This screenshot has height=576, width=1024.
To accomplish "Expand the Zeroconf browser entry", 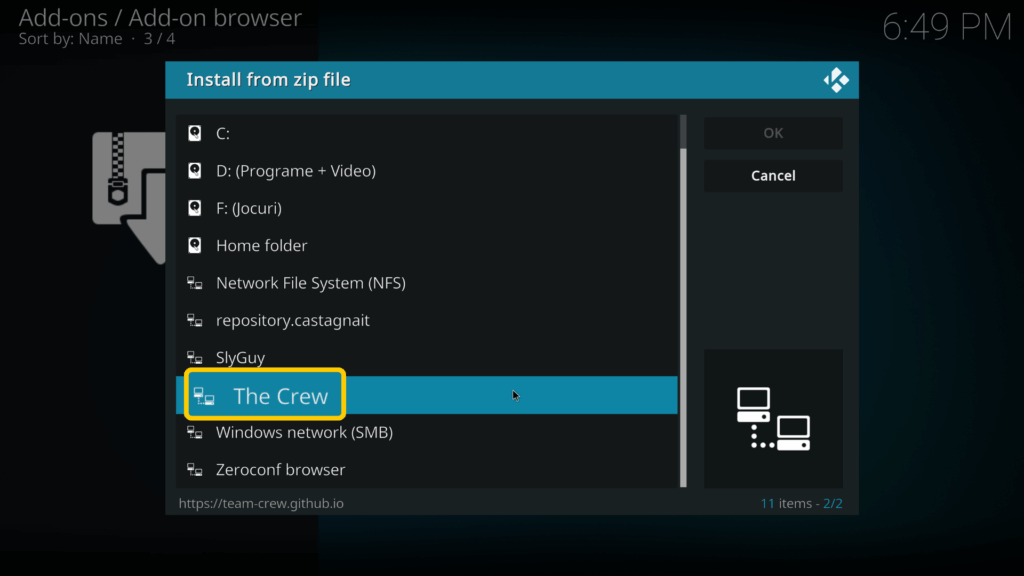I will click(x=280, y=469).
